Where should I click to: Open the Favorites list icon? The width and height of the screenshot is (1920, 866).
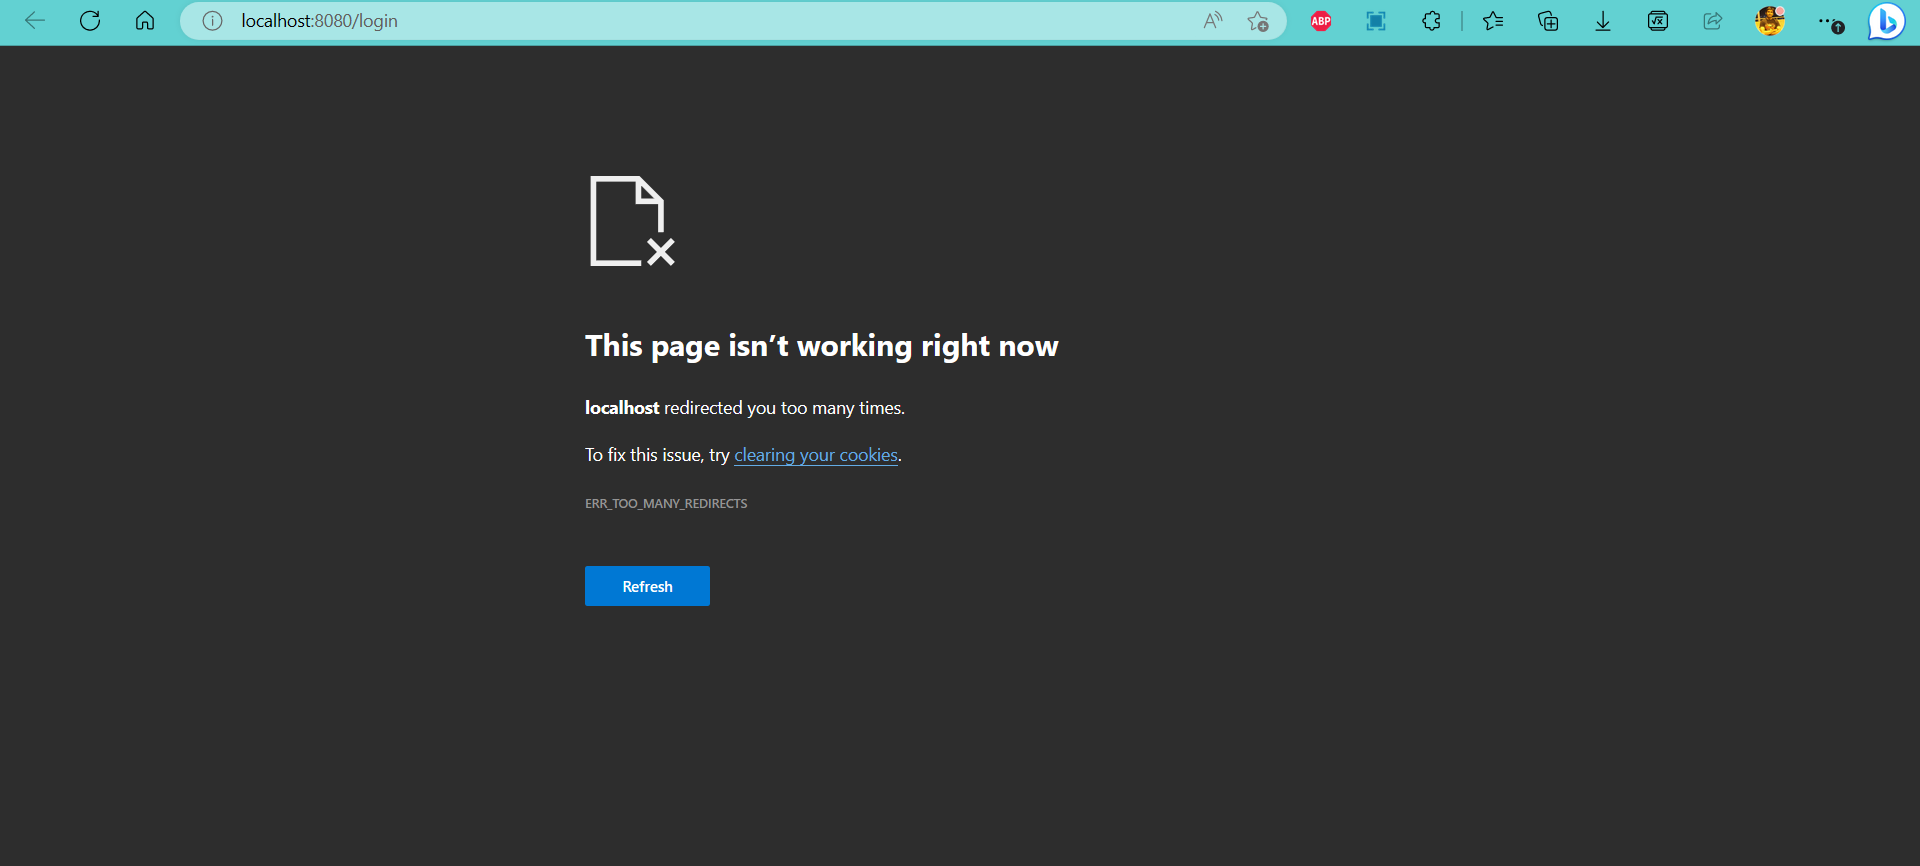[x=1493, y=21]
